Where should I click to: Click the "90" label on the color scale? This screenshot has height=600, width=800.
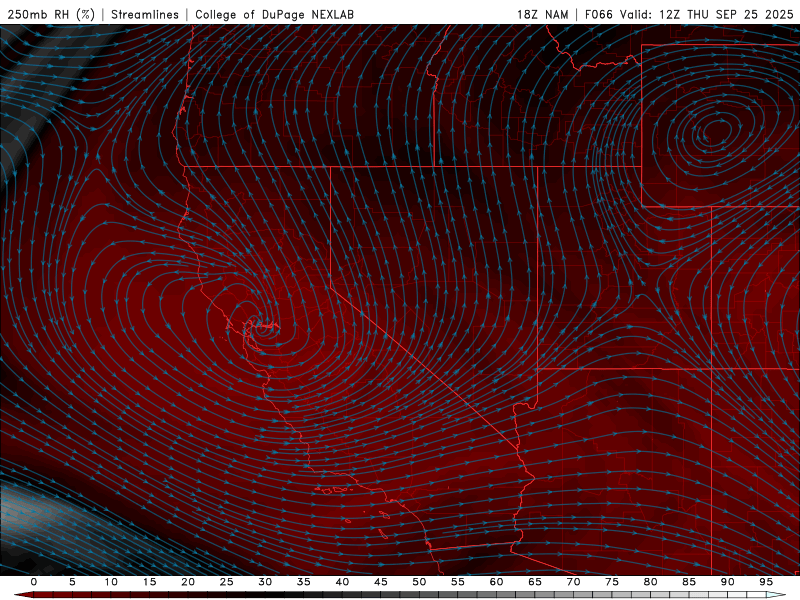pyautogui.click(x=727, y=582)
